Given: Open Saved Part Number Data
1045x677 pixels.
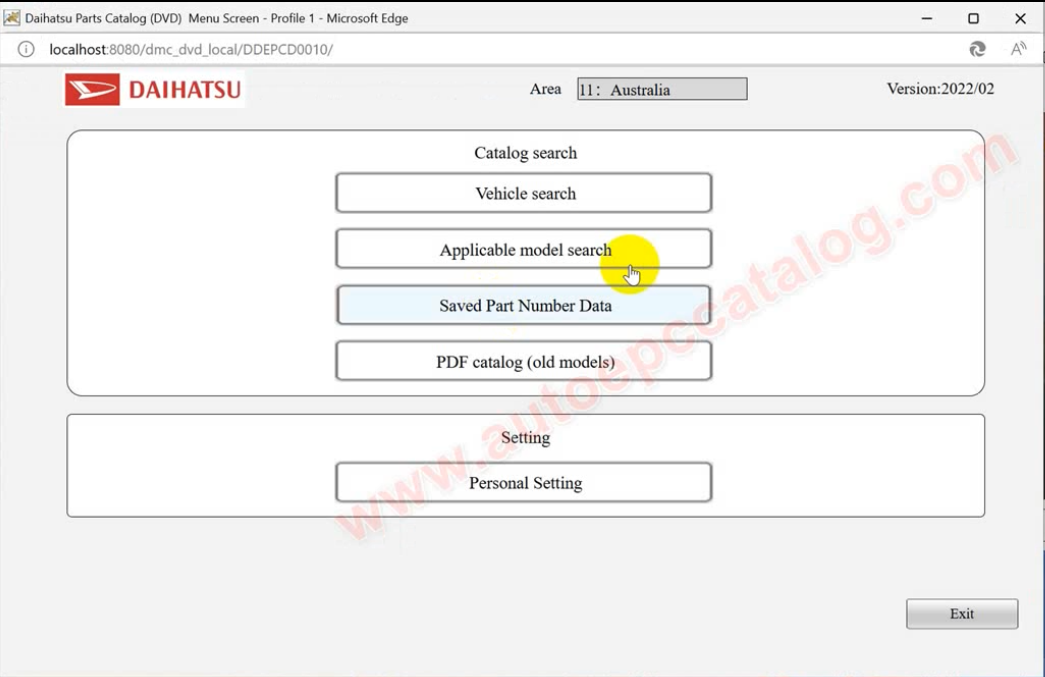Looking at the screenshot, I should tap(523, 305).
